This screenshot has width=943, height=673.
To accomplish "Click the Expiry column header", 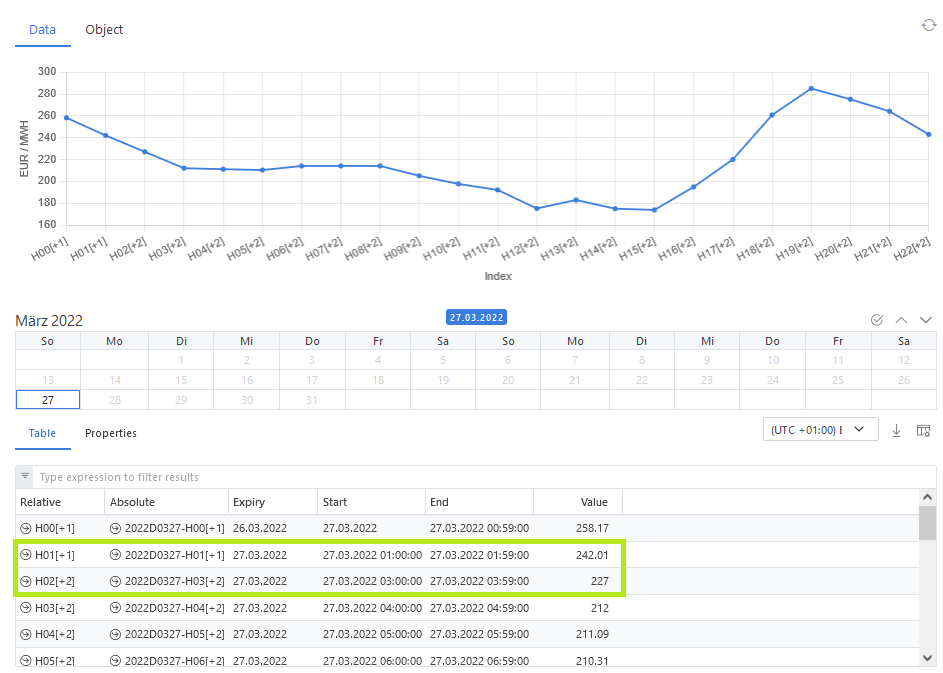I will pos(249,502).
